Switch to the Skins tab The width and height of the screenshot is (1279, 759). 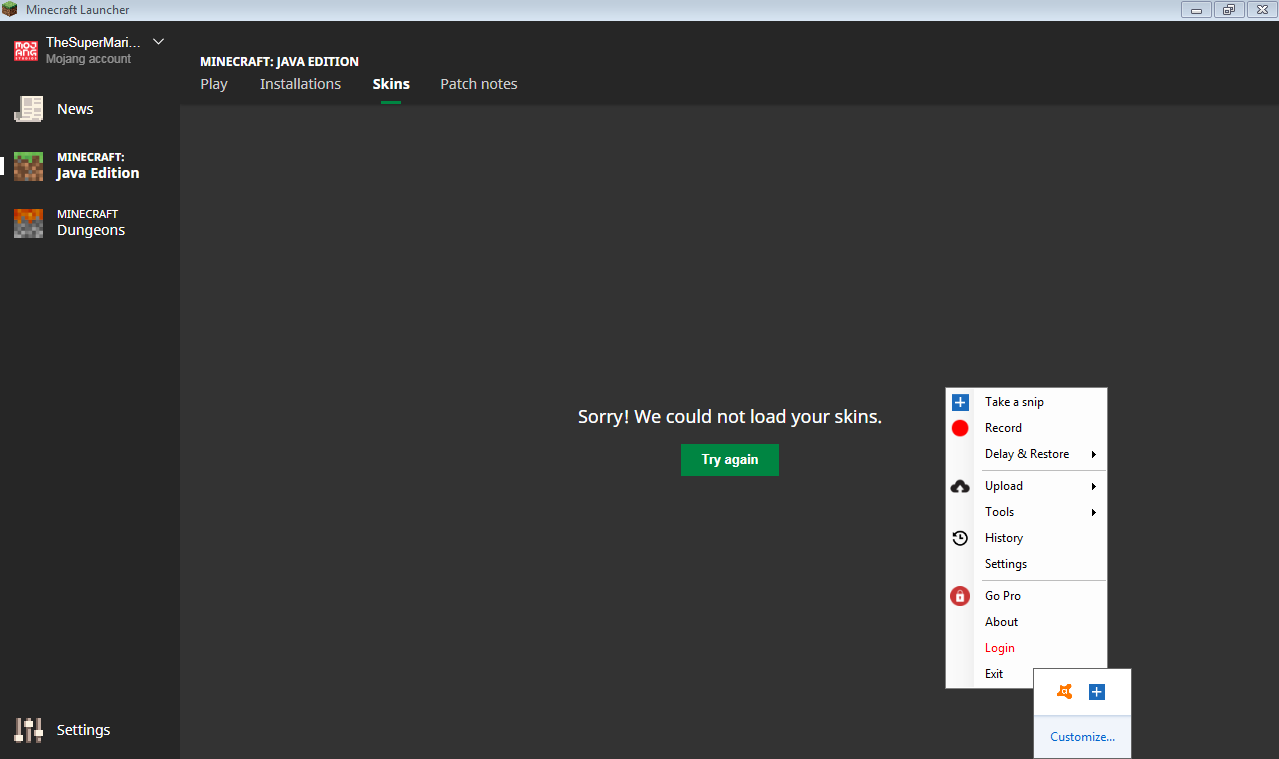coord(391,84)
